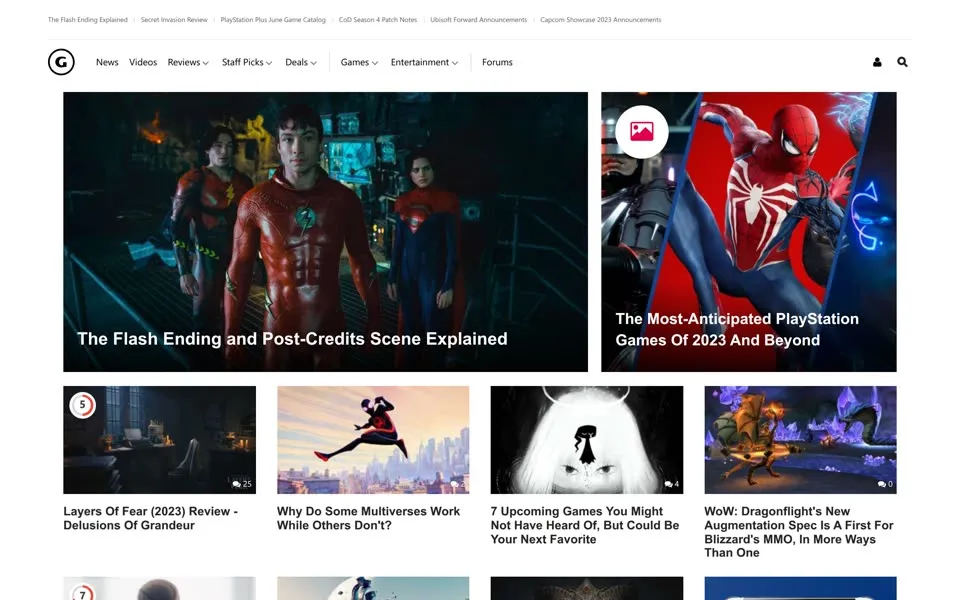
Task: Click the WoW Dragonflight dragon thumbnail
Action: (800, 440)
